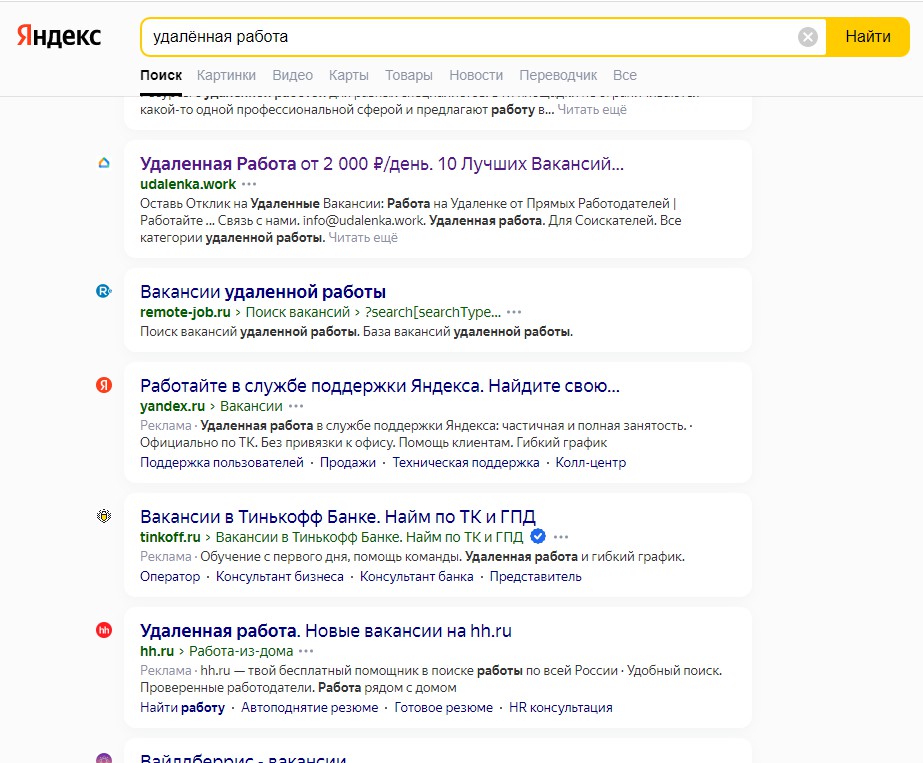Screen dimensions: 923x763
Task: Open the Техническая поддержка sitelink
Action: coord(466,463)
